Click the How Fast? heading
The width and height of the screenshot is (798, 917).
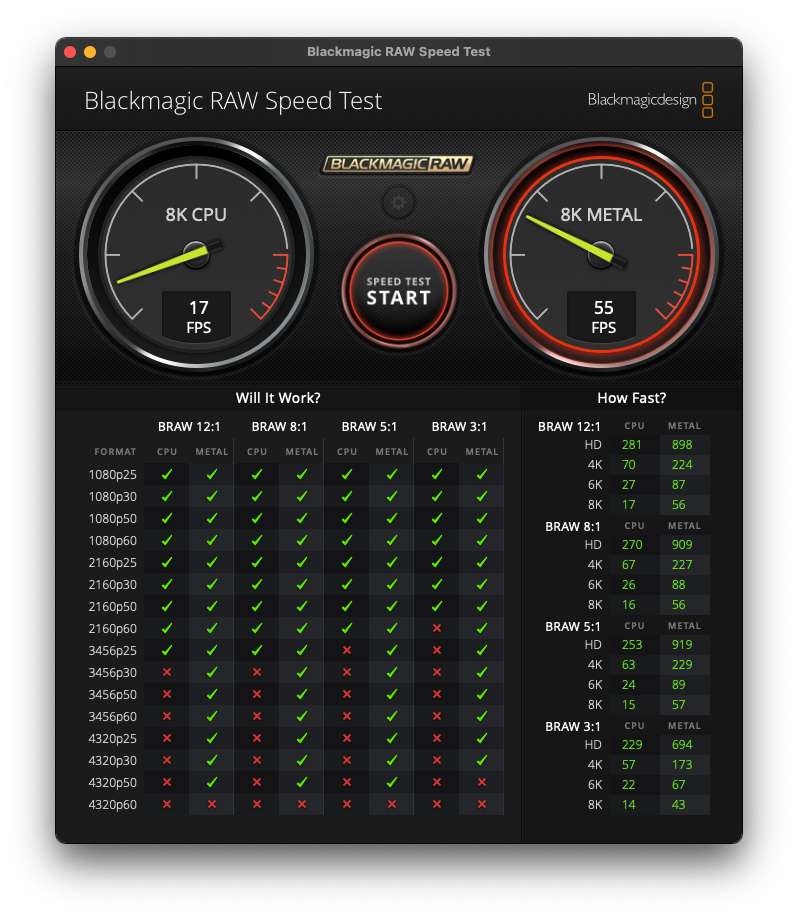coord(631,398)
